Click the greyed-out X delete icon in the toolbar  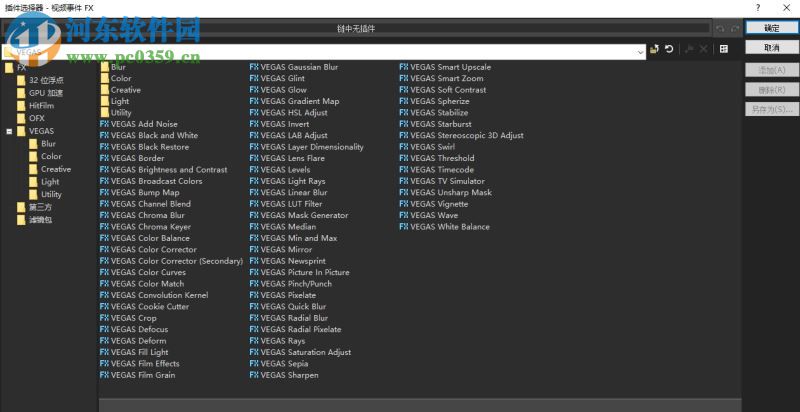[x=703, y=49]
